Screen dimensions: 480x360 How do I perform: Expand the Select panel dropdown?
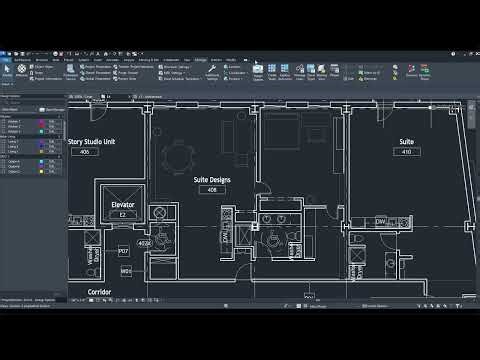click(7, 84)
